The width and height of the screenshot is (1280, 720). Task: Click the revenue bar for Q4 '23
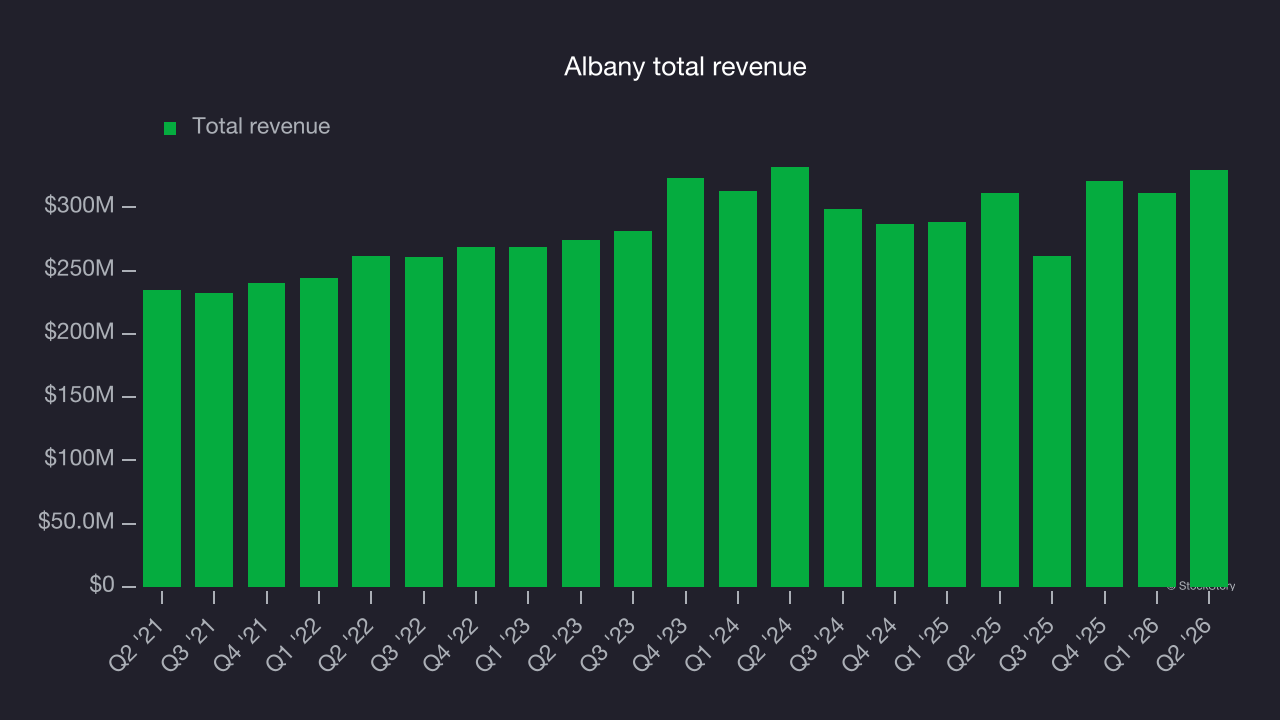point(686,382)
